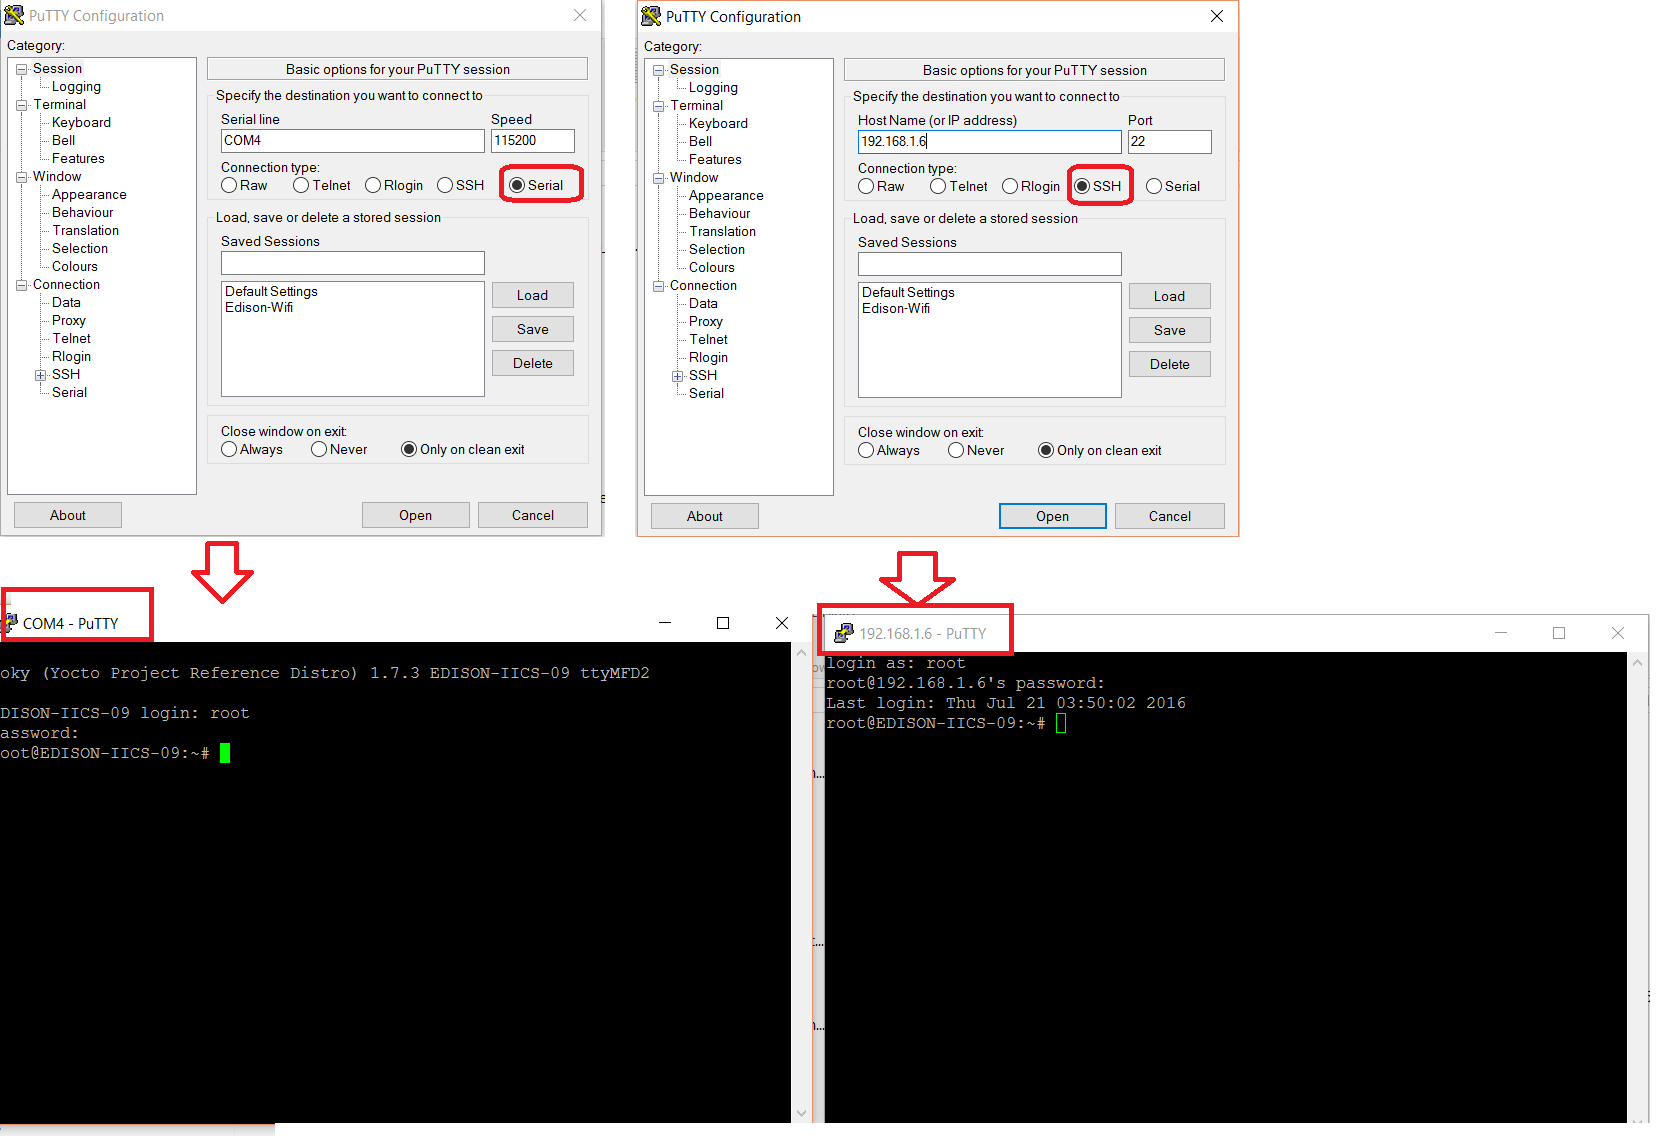
Task: Click Saved Sessions text box in left dialog
Action: point(353,263)
